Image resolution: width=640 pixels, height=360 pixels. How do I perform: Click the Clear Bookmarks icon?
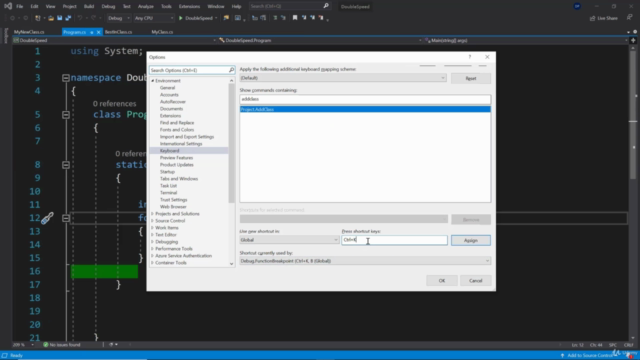(321, 18)
